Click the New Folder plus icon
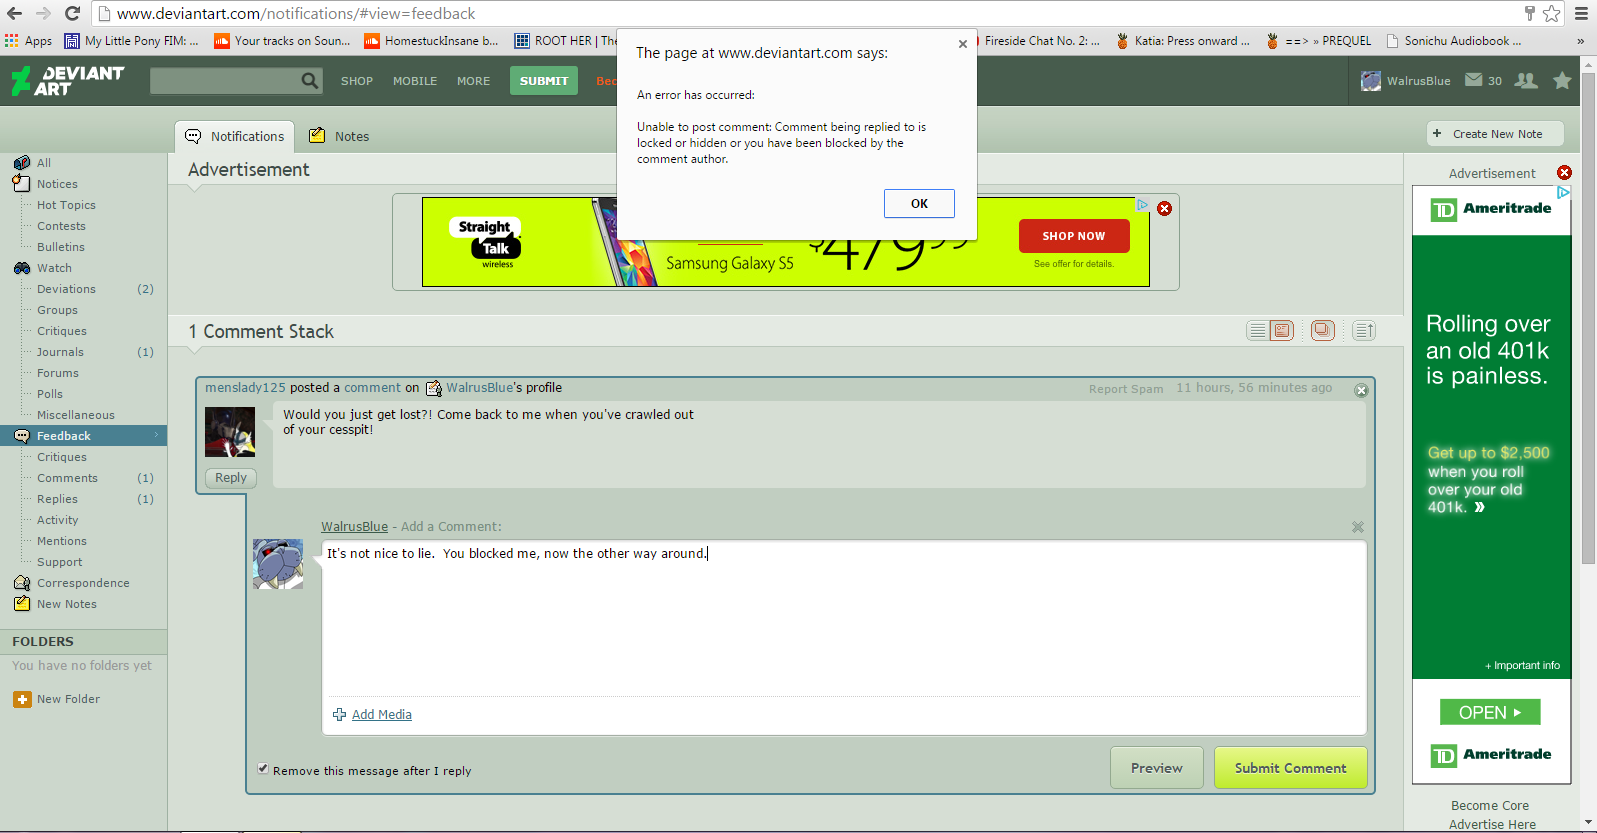The image size is (1597, 833). pos(22,699)
